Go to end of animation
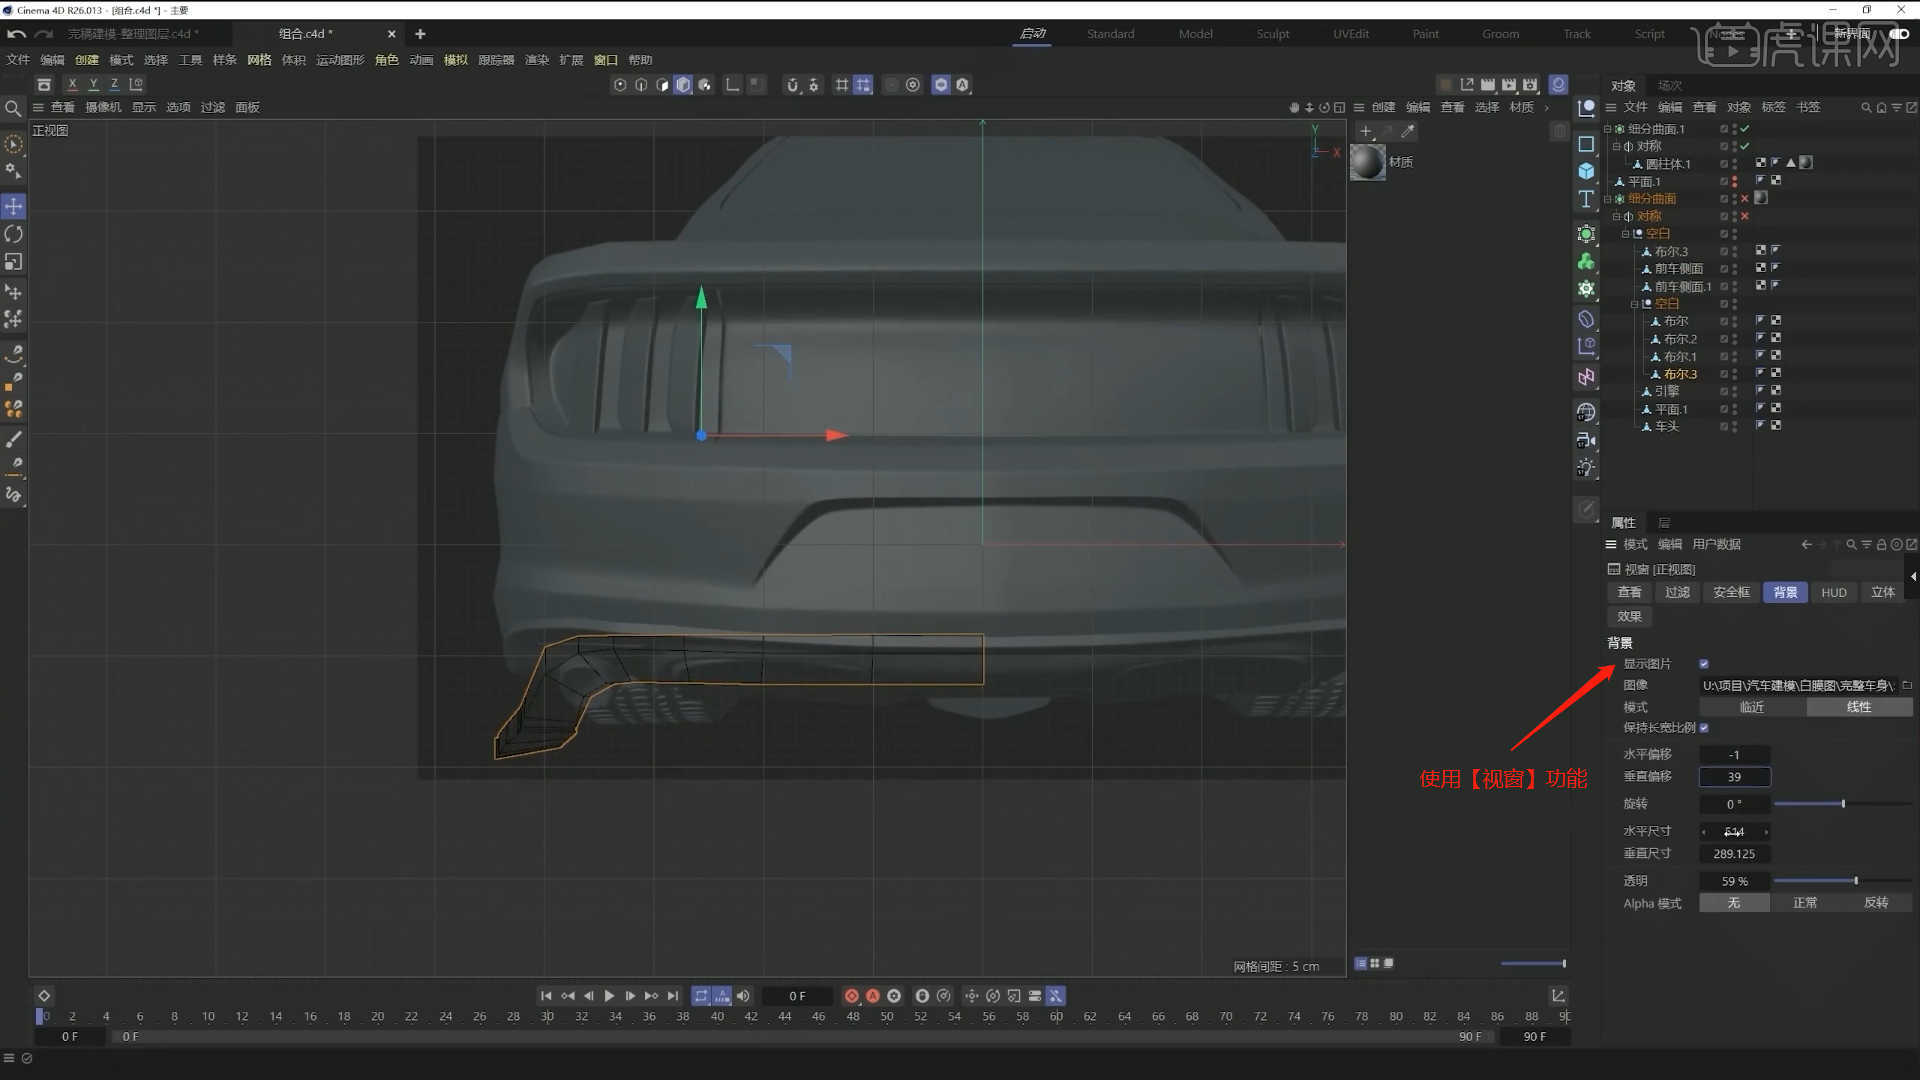The image size is (1920, 1080). coord(673,996)
